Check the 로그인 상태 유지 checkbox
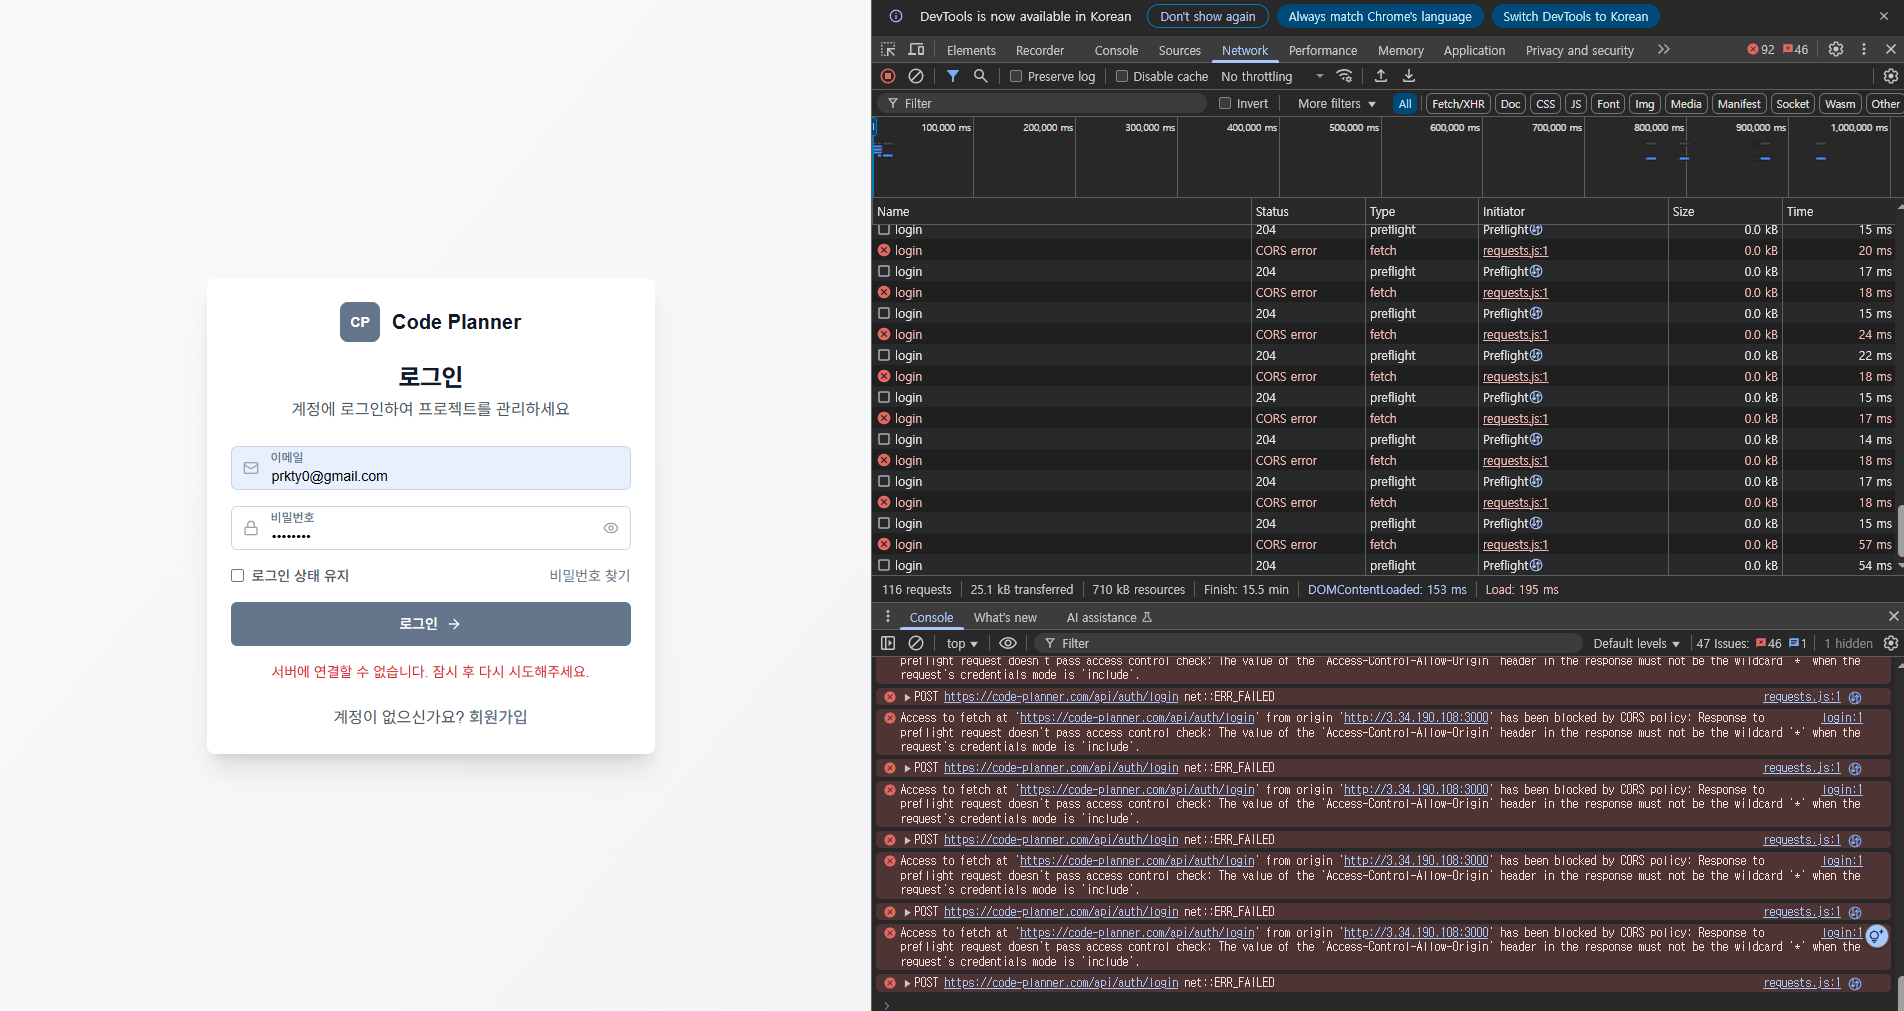Image resolution: width=1904 pixels, height=1011 pixels. click(x=238, y=575)
